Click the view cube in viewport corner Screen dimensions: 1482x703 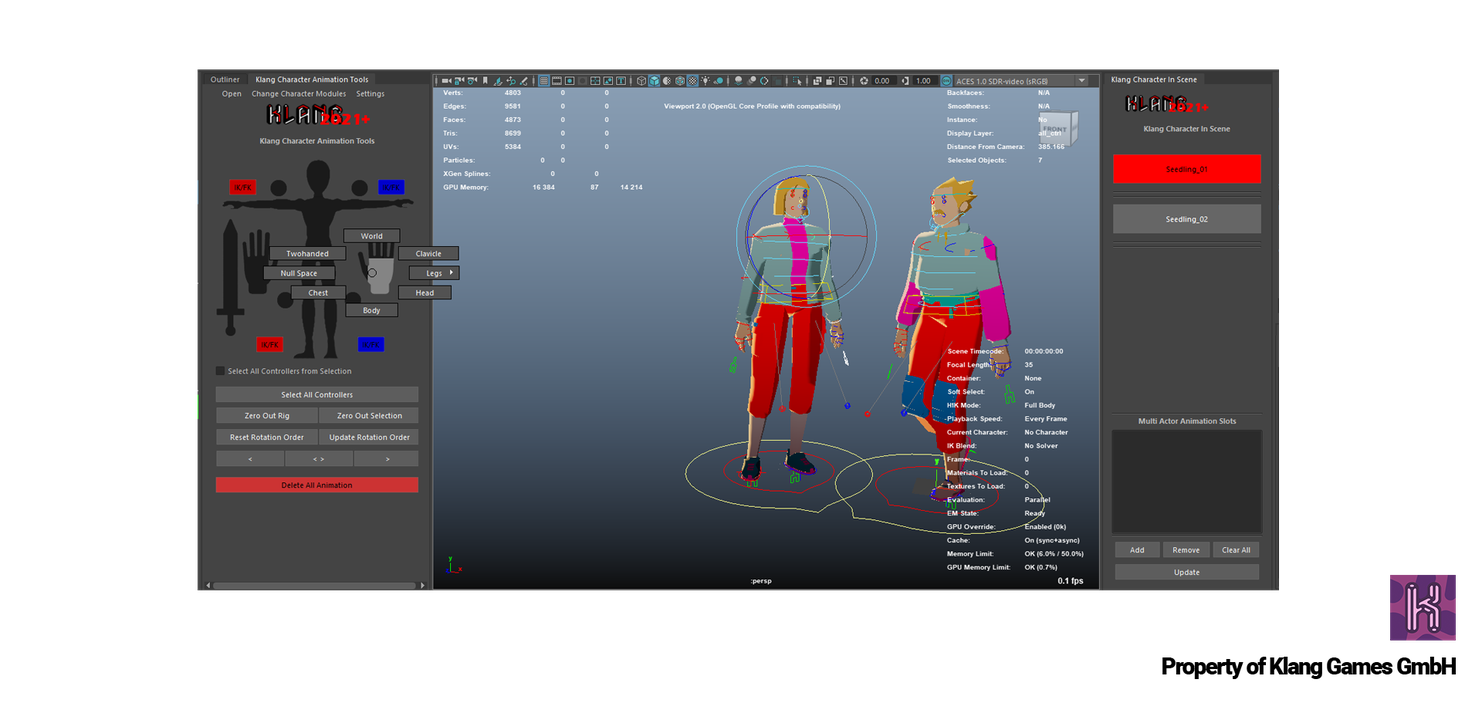[1057, 128]
